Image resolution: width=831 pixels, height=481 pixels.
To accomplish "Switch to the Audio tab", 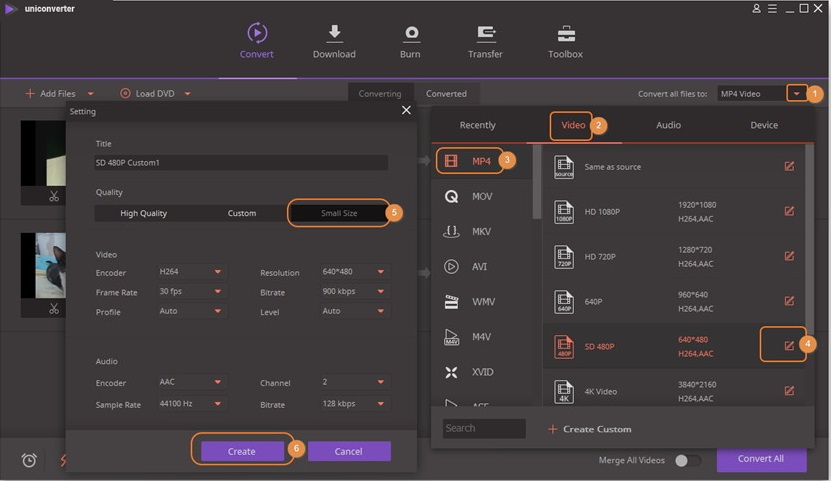I will (x=668, y=125).
